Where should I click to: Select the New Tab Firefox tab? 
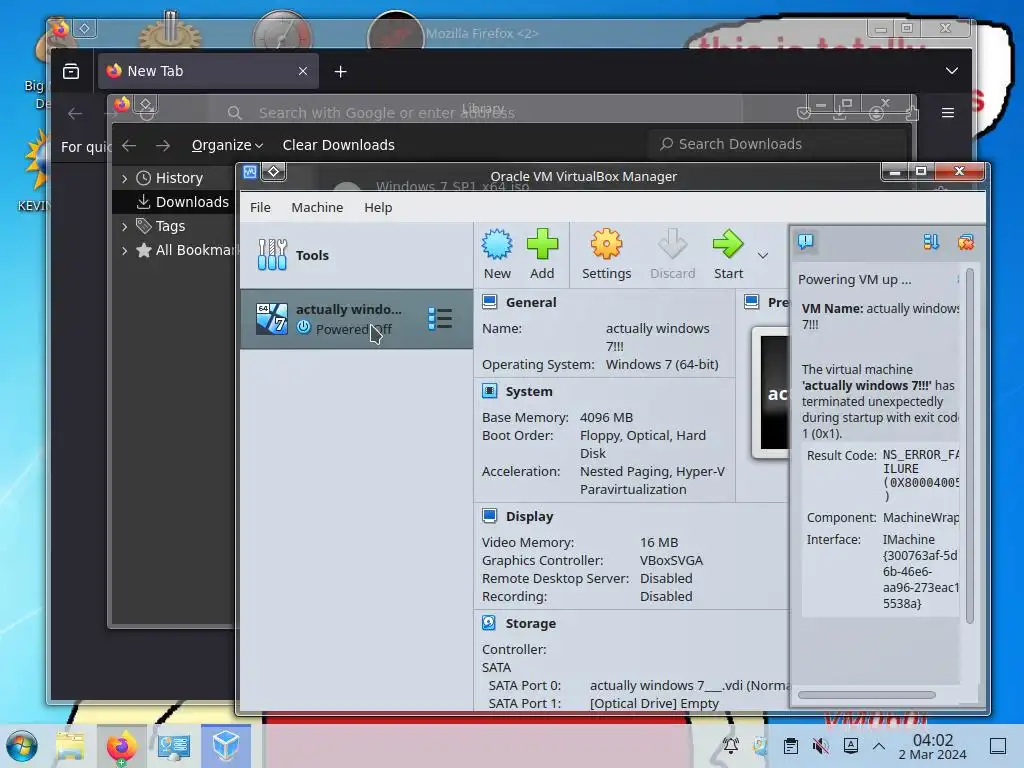click(x=208, y=71)
